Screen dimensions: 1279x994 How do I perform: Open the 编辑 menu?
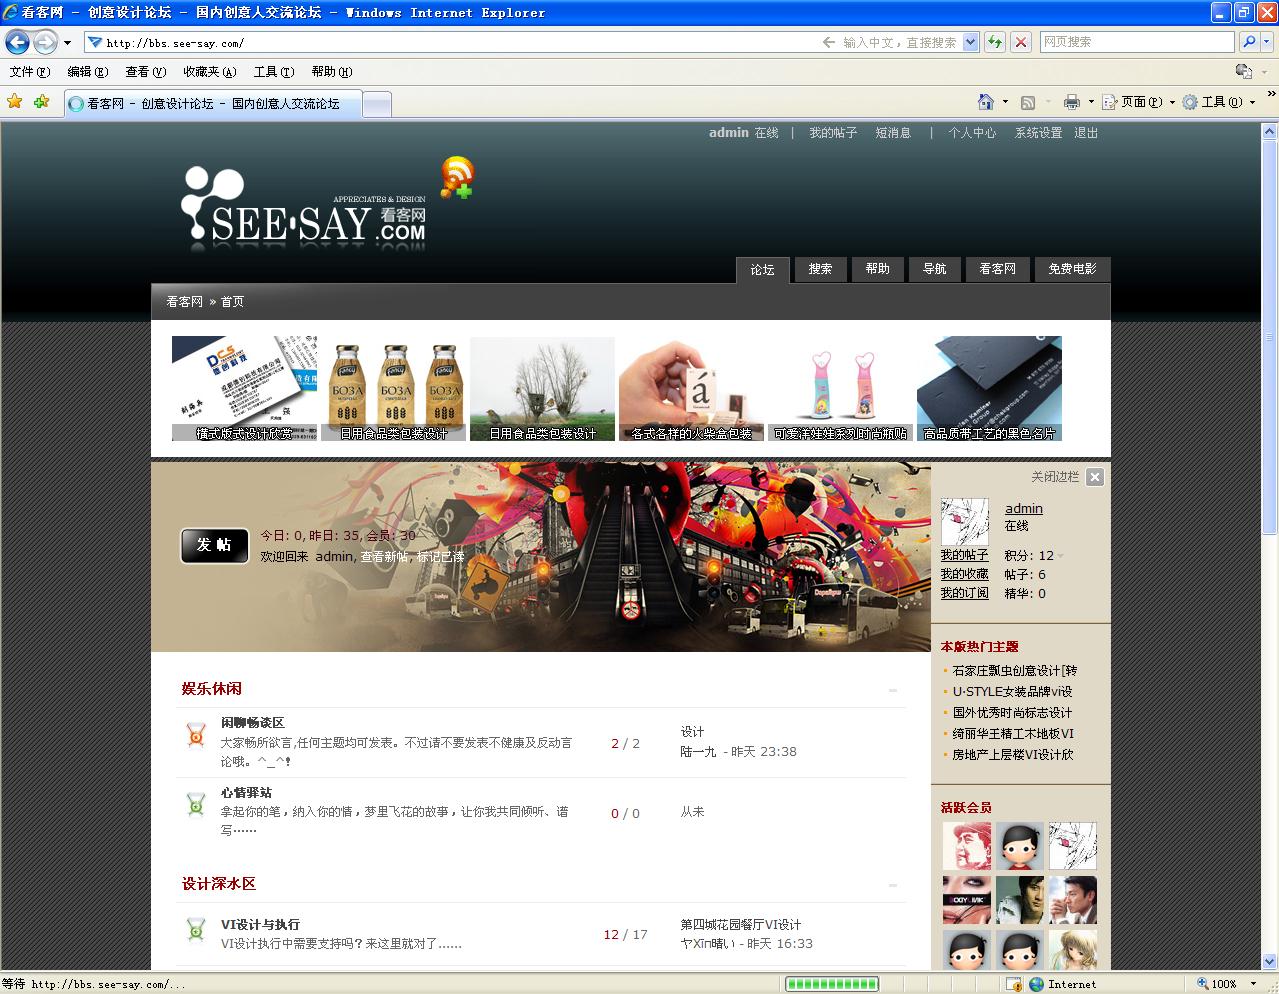click(x=87, y=71)
